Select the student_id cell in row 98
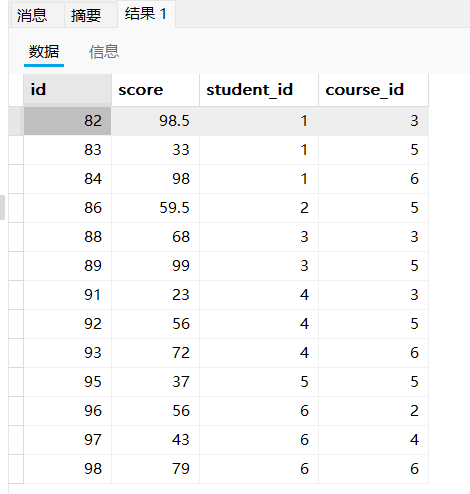Viewport: 470px width, 494px height. (x=259, y=469)
